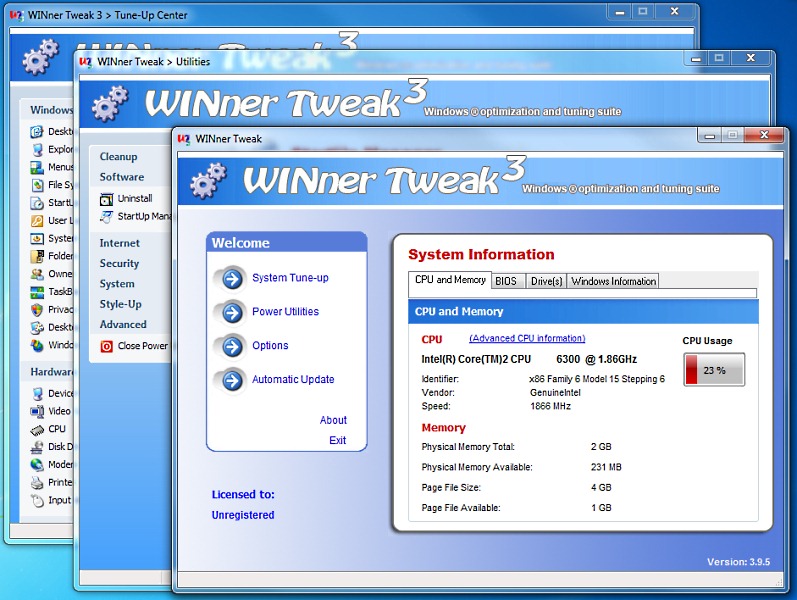Open the Advanced CPU information link
Screen dimensions: 797x600
(x=527, y=339)
